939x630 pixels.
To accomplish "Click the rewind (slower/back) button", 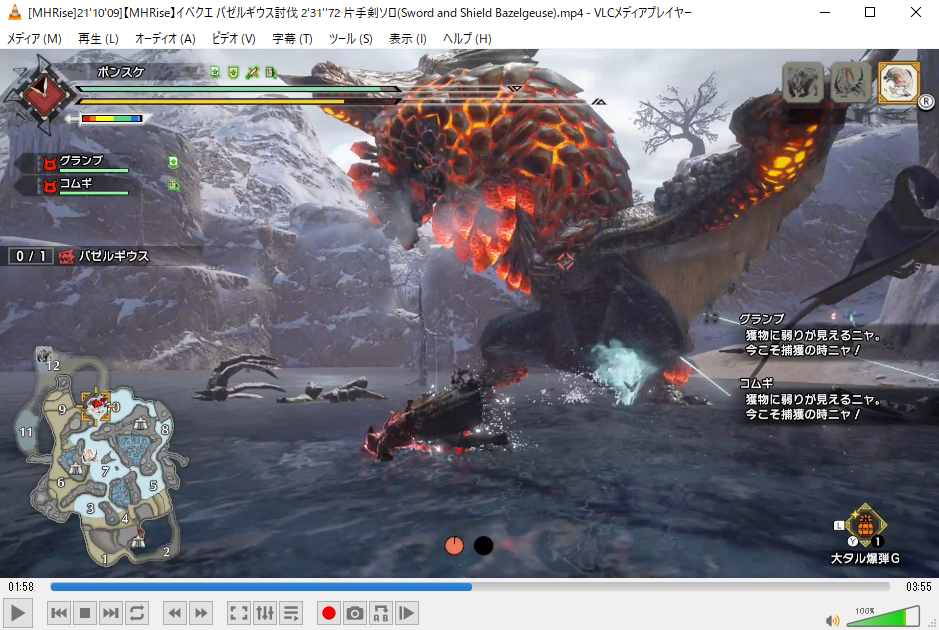I will point(175,613).
